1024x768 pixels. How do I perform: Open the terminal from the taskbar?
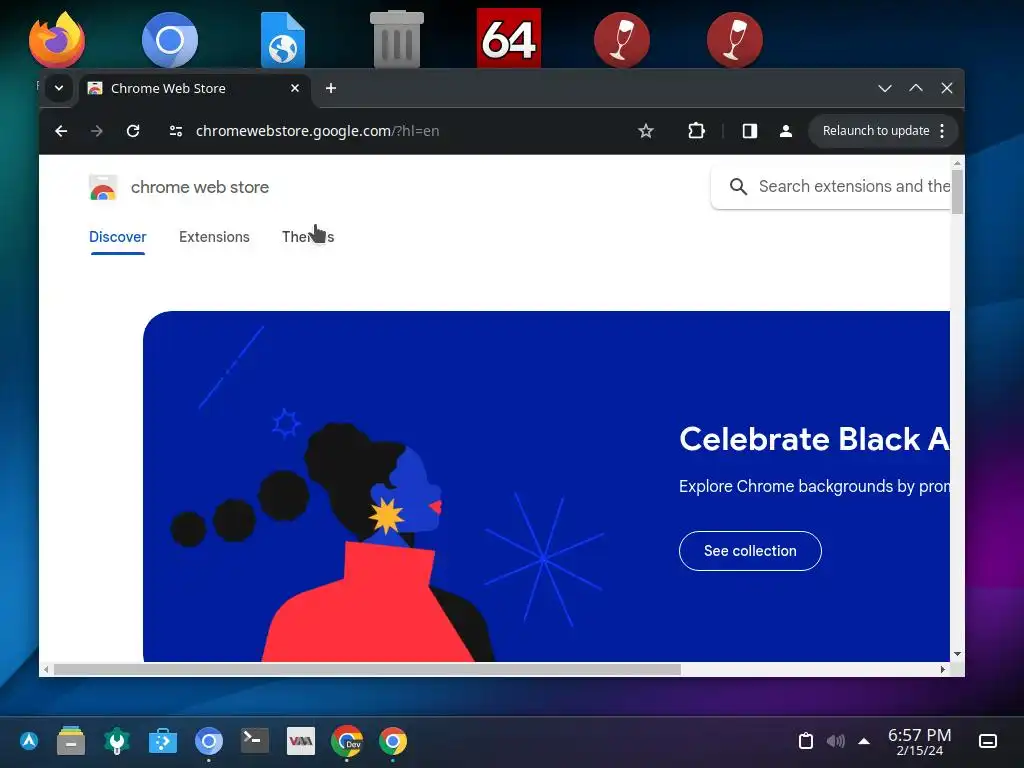[255, 741]
